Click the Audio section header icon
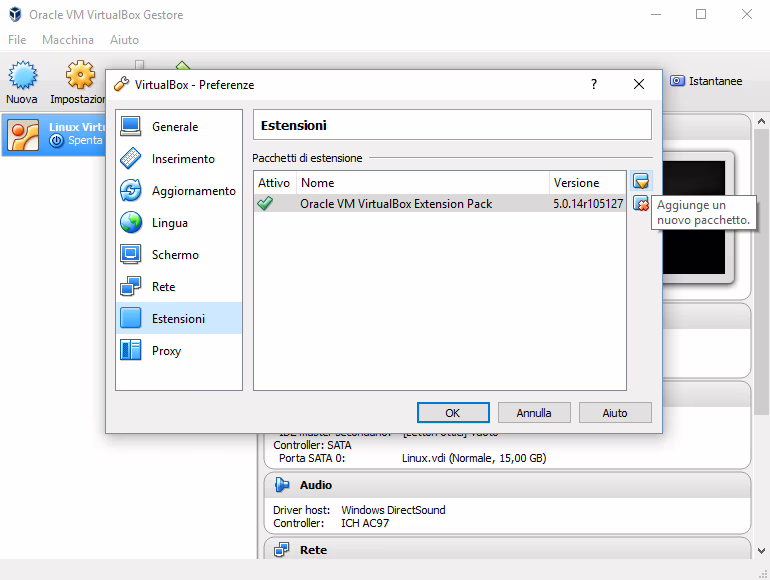Viewport: 770px width, 580px height. pyautogui.click(x=282, y=485)
